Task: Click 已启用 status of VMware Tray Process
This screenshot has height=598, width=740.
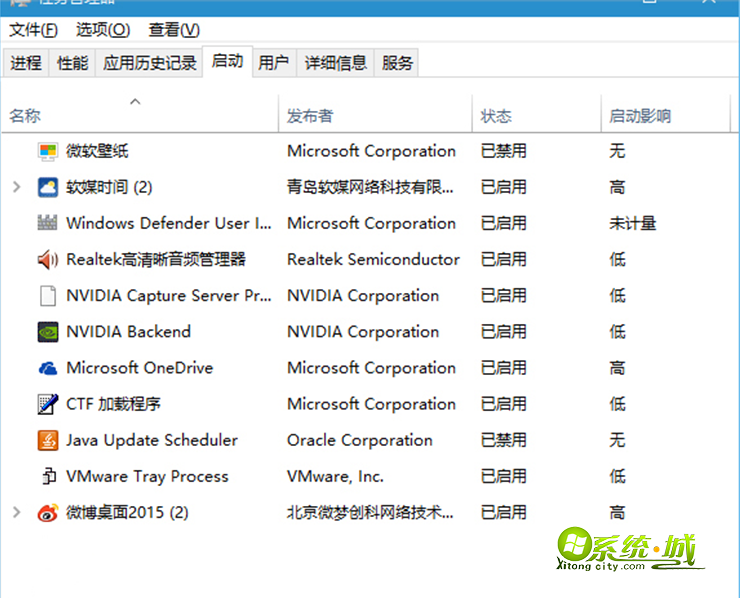Action: (x=504, y=477)
